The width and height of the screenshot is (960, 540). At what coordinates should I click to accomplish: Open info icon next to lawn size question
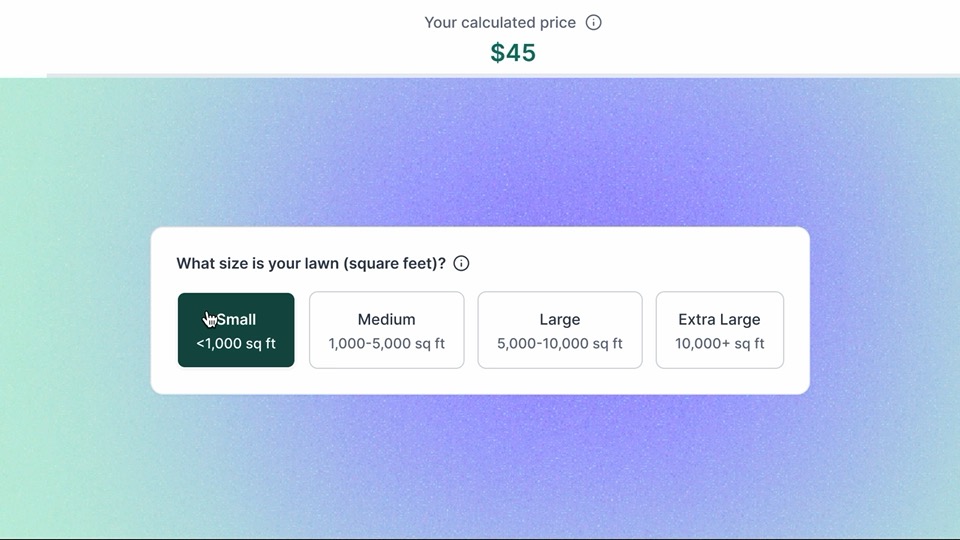[x=461, y=264]
